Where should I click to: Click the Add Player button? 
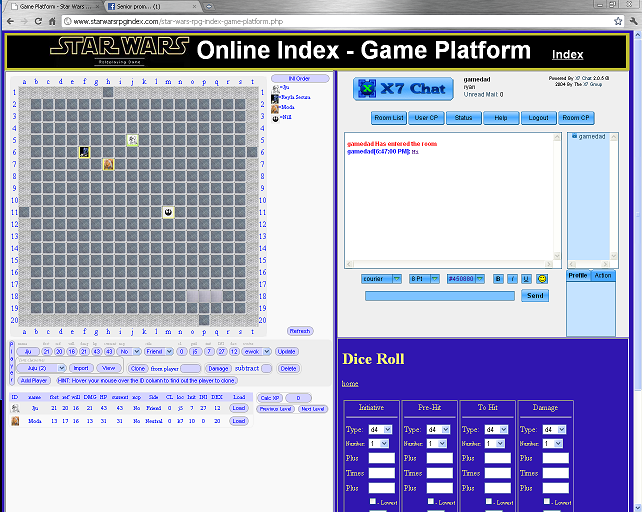click(x=34, y=381)
